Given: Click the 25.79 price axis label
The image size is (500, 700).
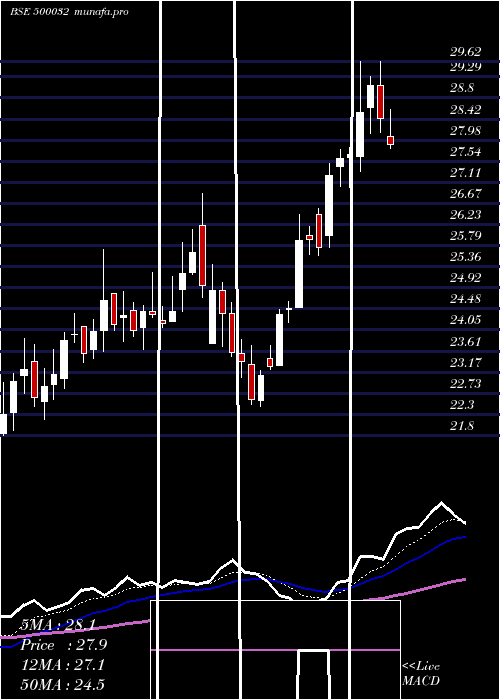Looking at the screenshot, I should point(465,235).
